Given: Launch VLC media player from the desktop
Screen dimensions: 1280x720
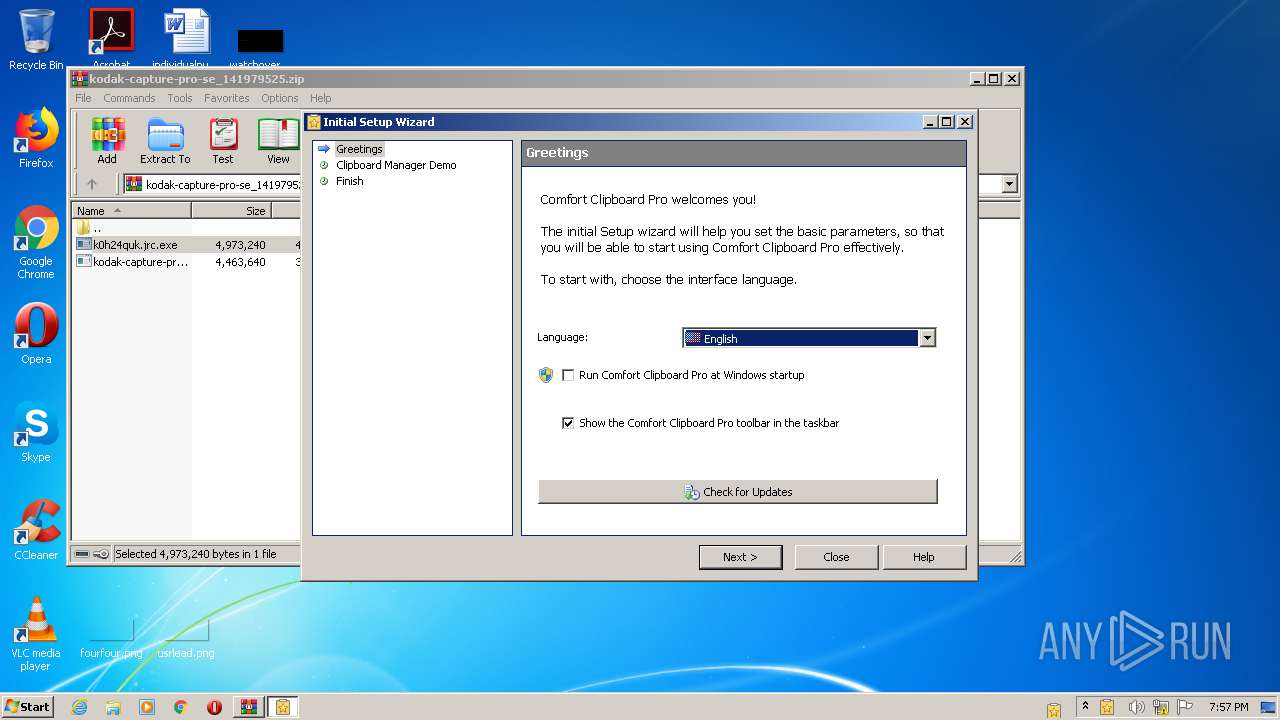Looking at the screenshot, I should click(36, 634).
